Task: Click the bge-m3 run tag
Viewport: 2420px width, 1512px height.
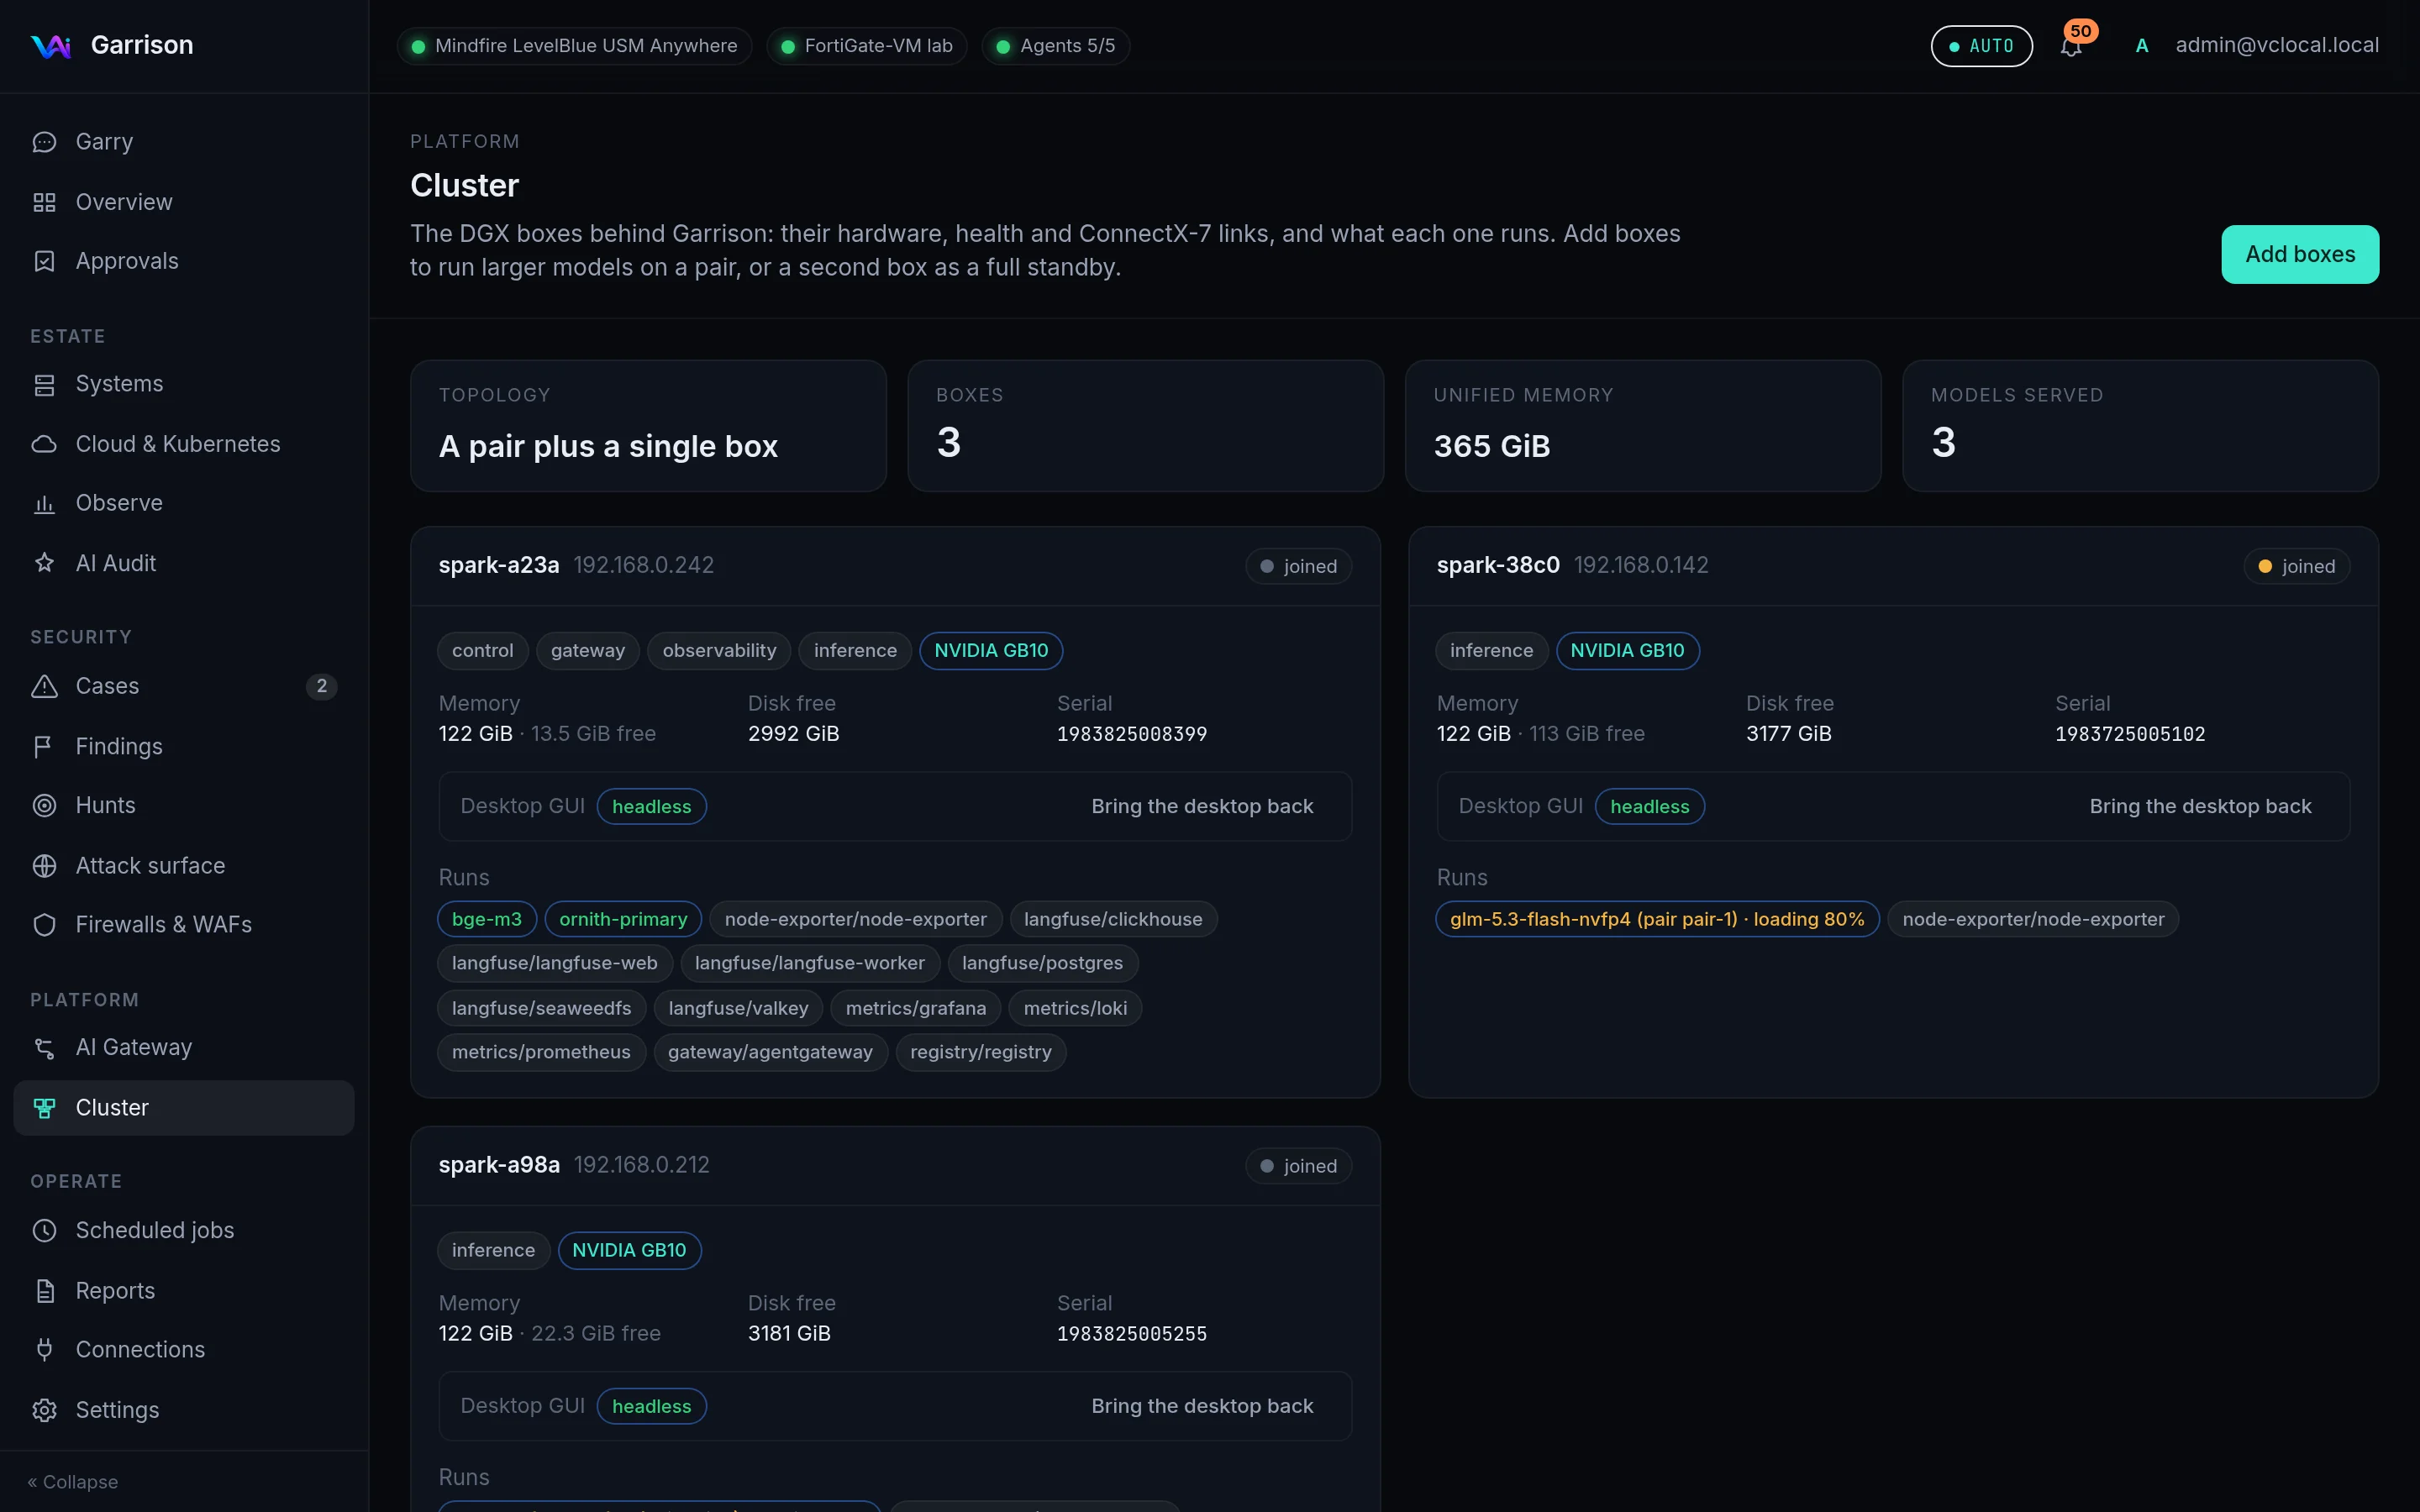Action: point(487,919)
